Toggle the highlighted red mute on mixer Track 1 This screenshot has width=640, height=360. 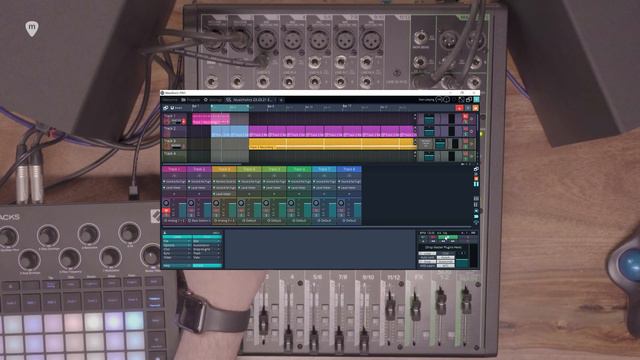tap(166, 211)
